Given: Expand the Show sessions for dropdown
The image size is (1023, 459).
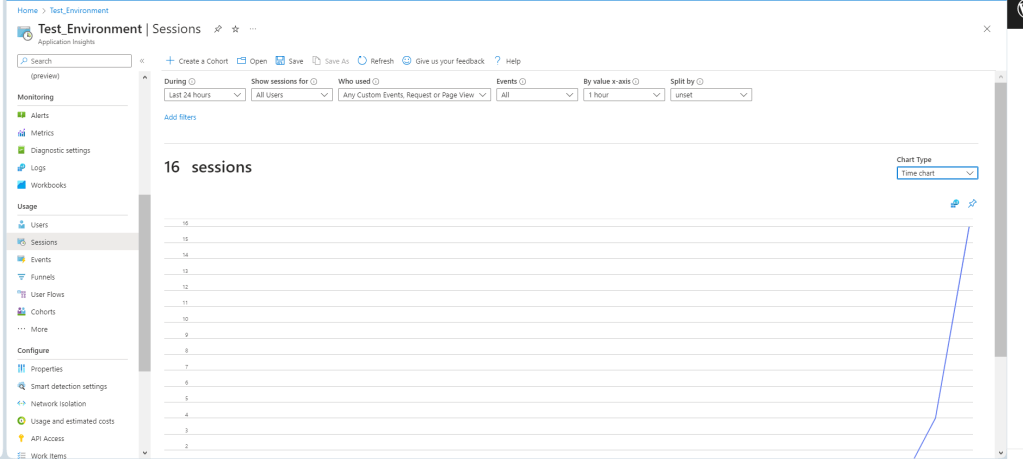Looking at the screenshot, I should (x=291, y=95).
